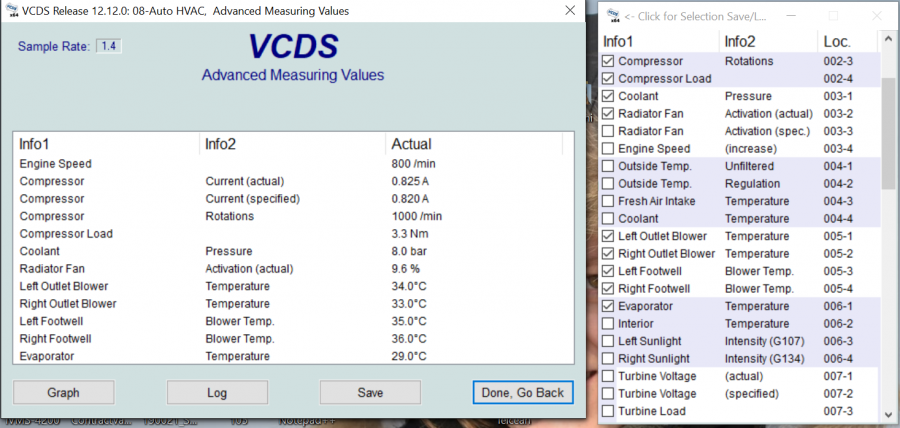Click the Sample Rate value field
Image resolution: width=900 pixels, height=428 pixels.
pos(109,47)
